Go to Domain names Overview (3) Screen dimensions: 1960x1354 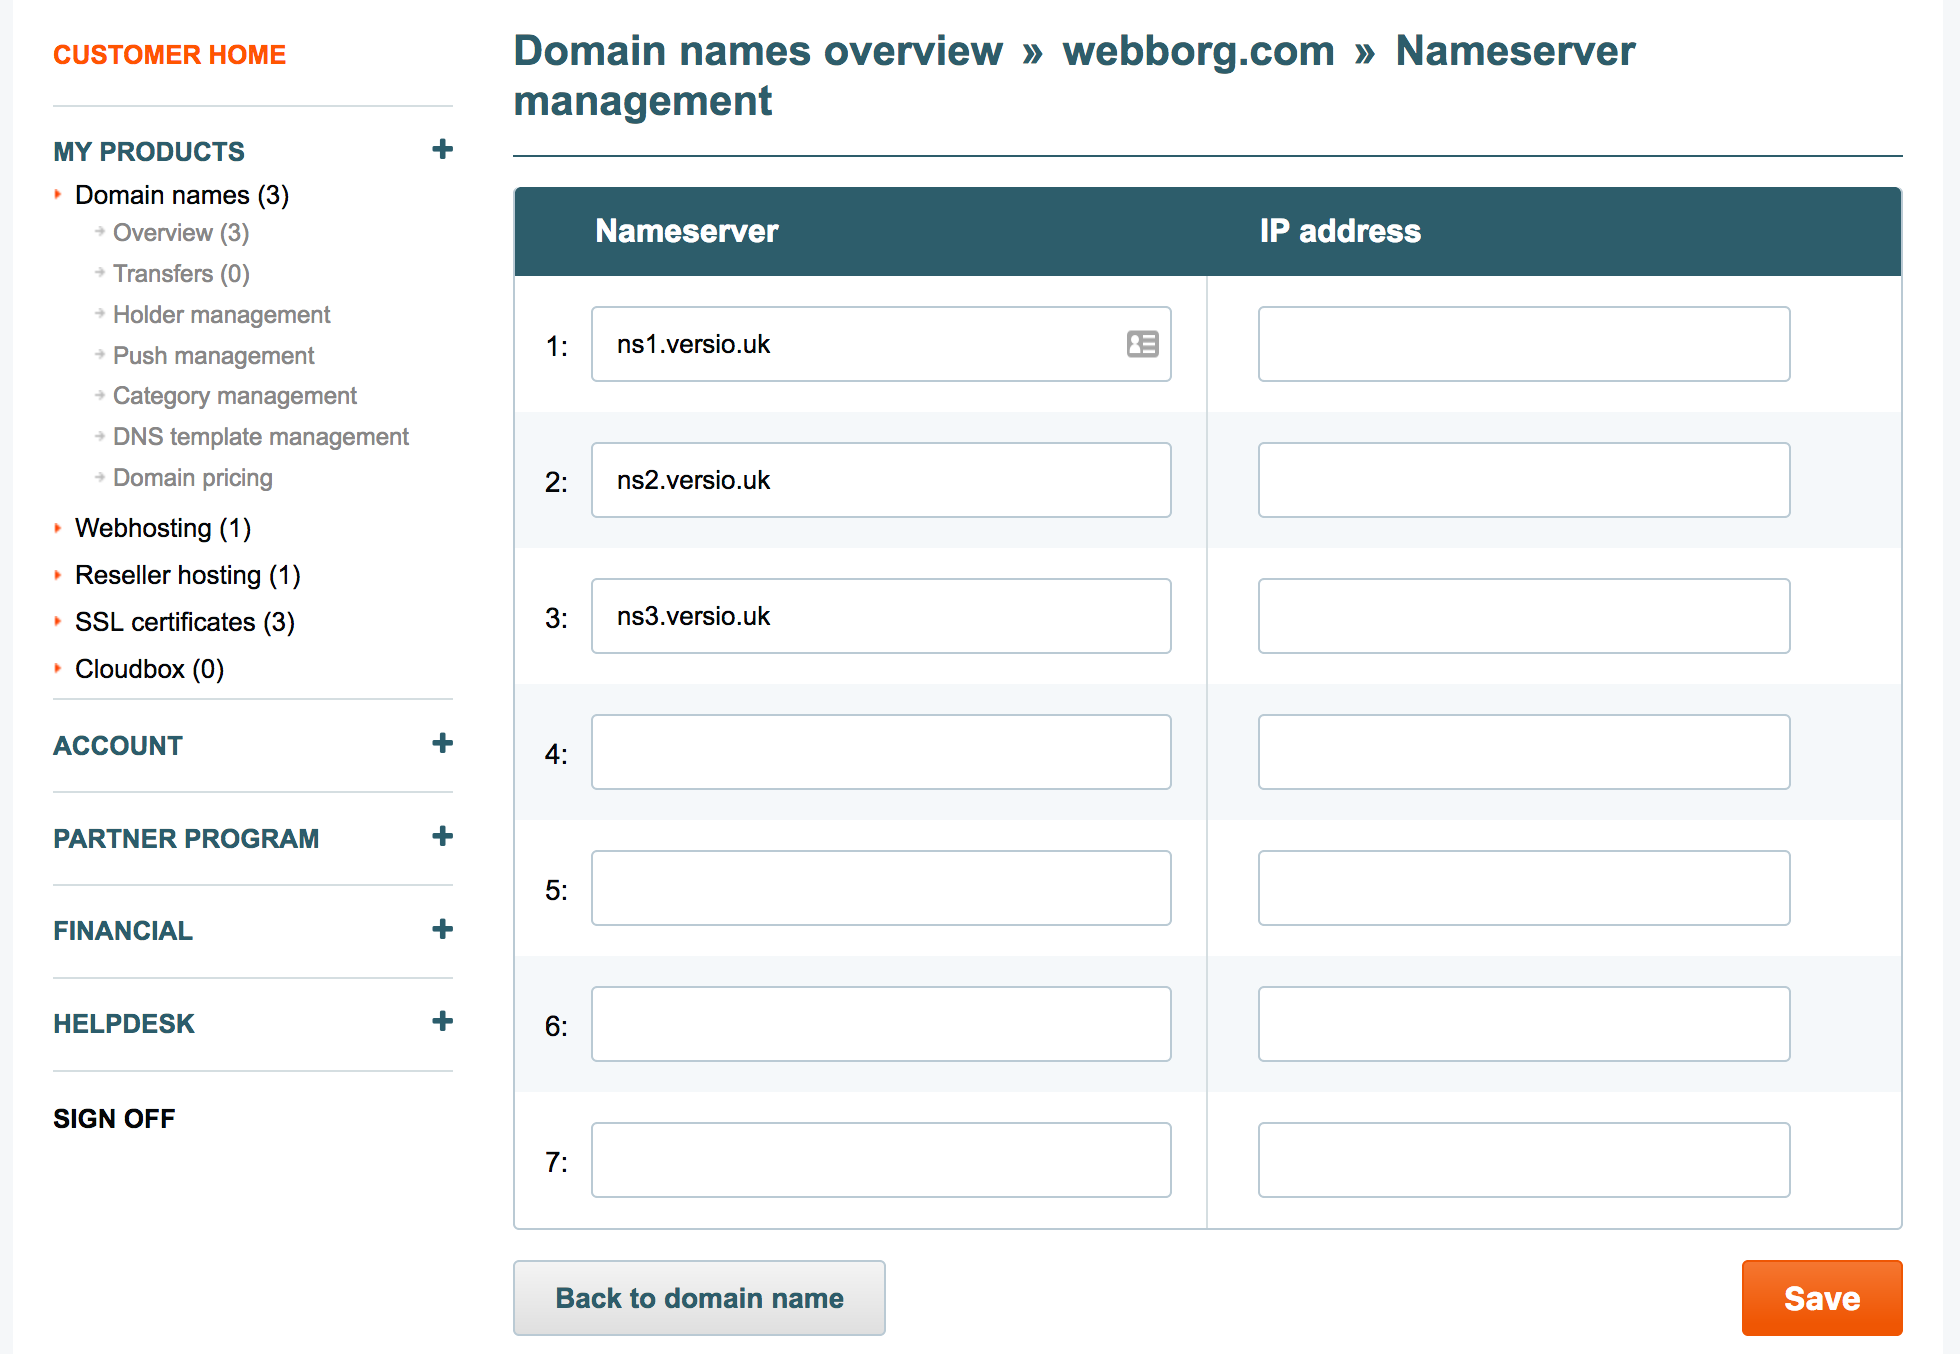(x=180, y=233)
